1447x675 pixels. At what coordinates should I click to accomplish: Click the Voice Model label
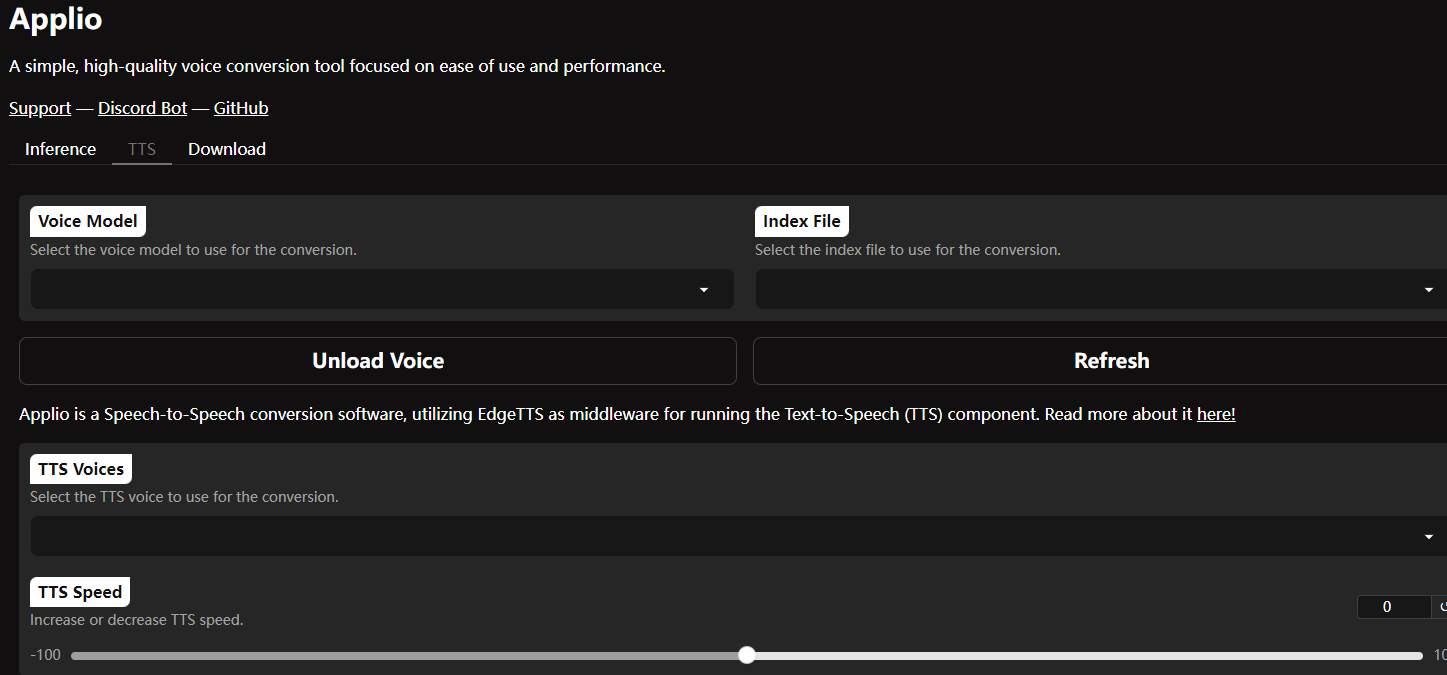click(88, 221)
